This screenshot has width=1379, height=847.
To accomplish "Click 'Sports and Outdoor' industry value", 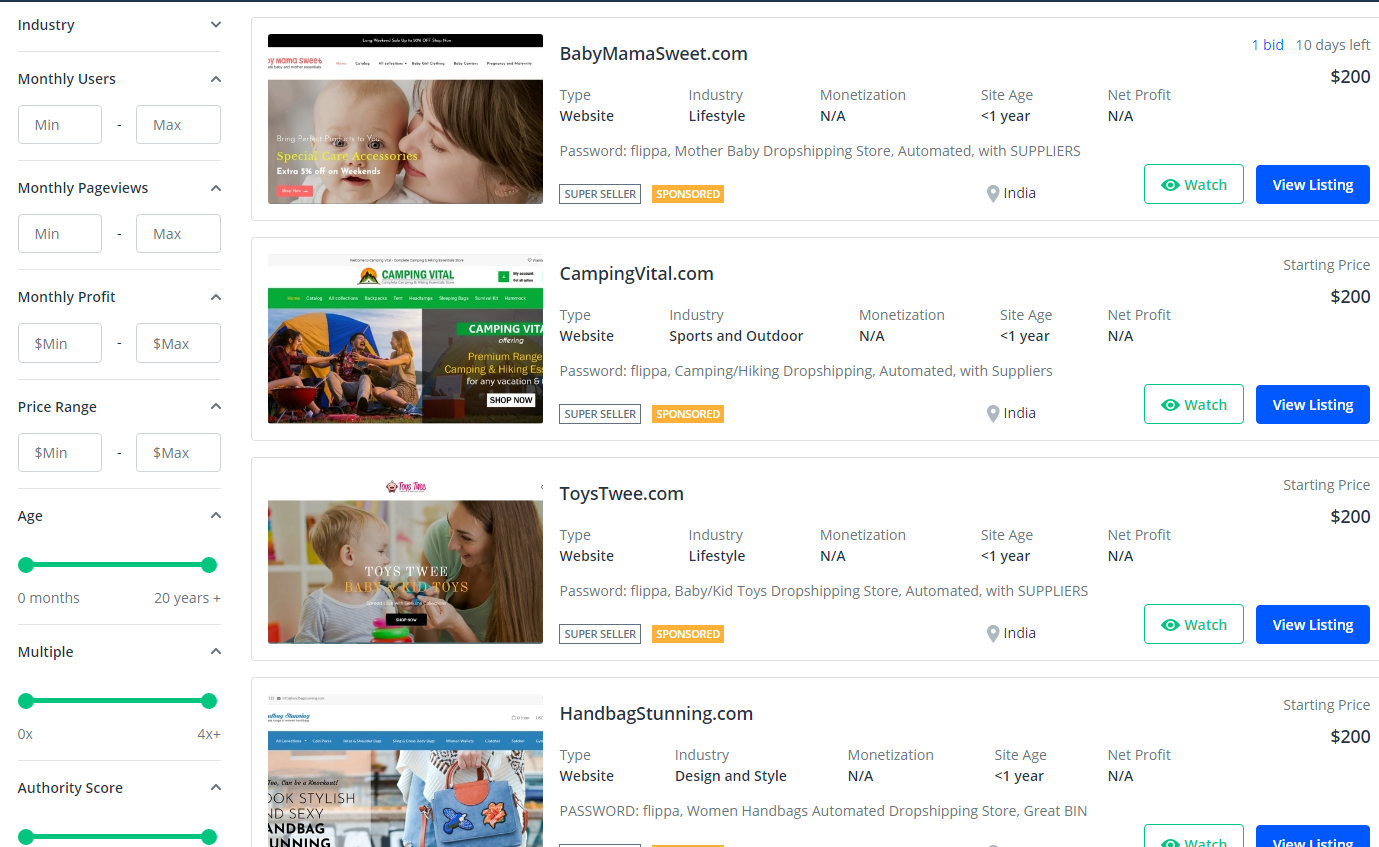I will tap(736, 336).
